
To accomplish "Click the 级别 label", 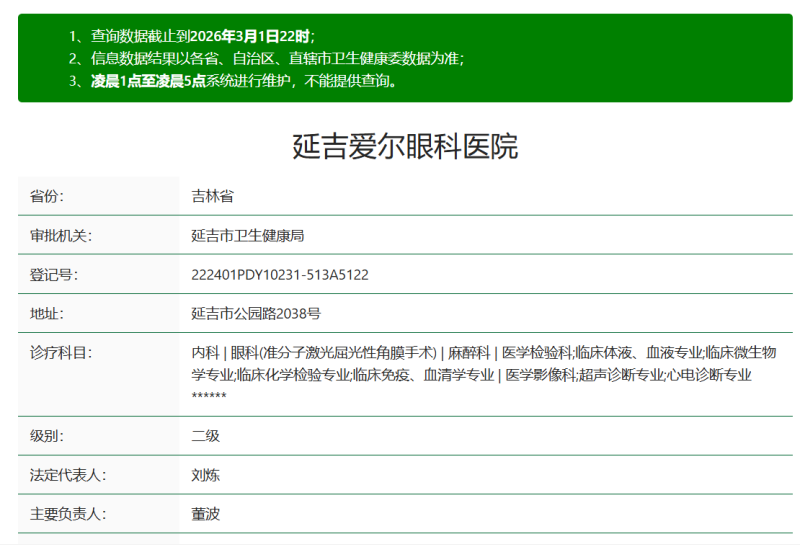I will click(47, 436).
